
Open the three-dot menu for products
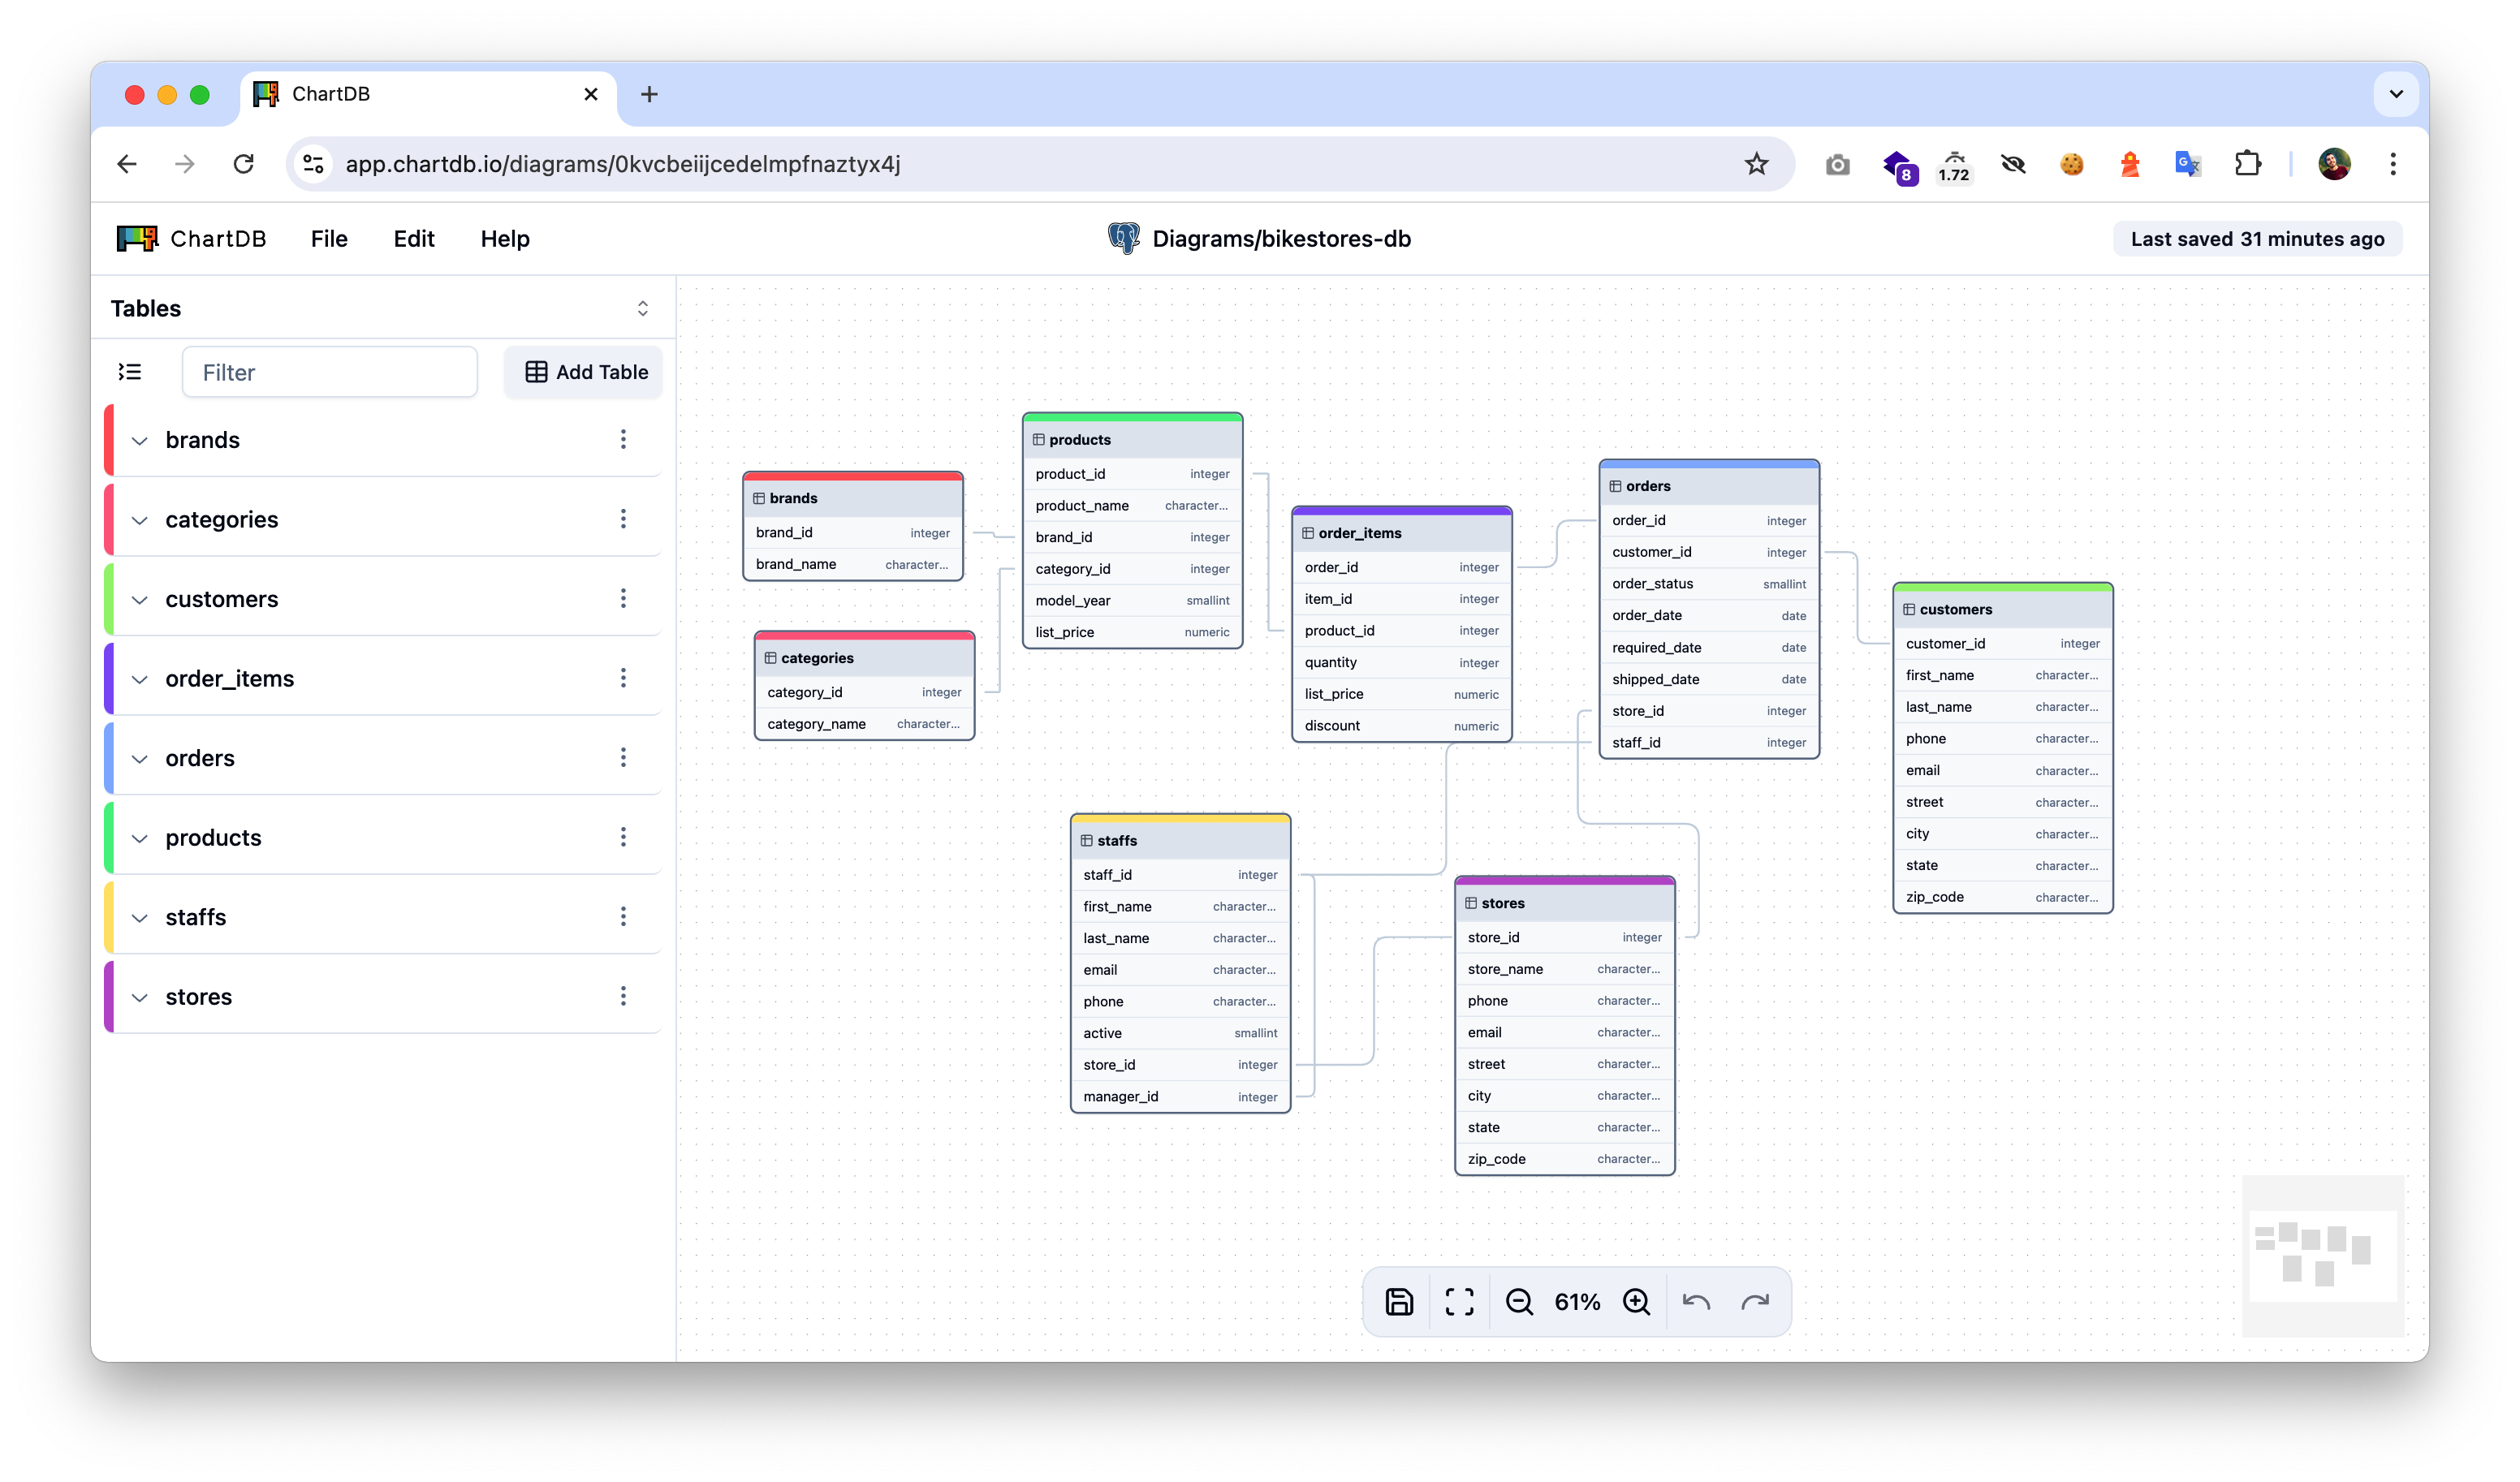[623, 837]
